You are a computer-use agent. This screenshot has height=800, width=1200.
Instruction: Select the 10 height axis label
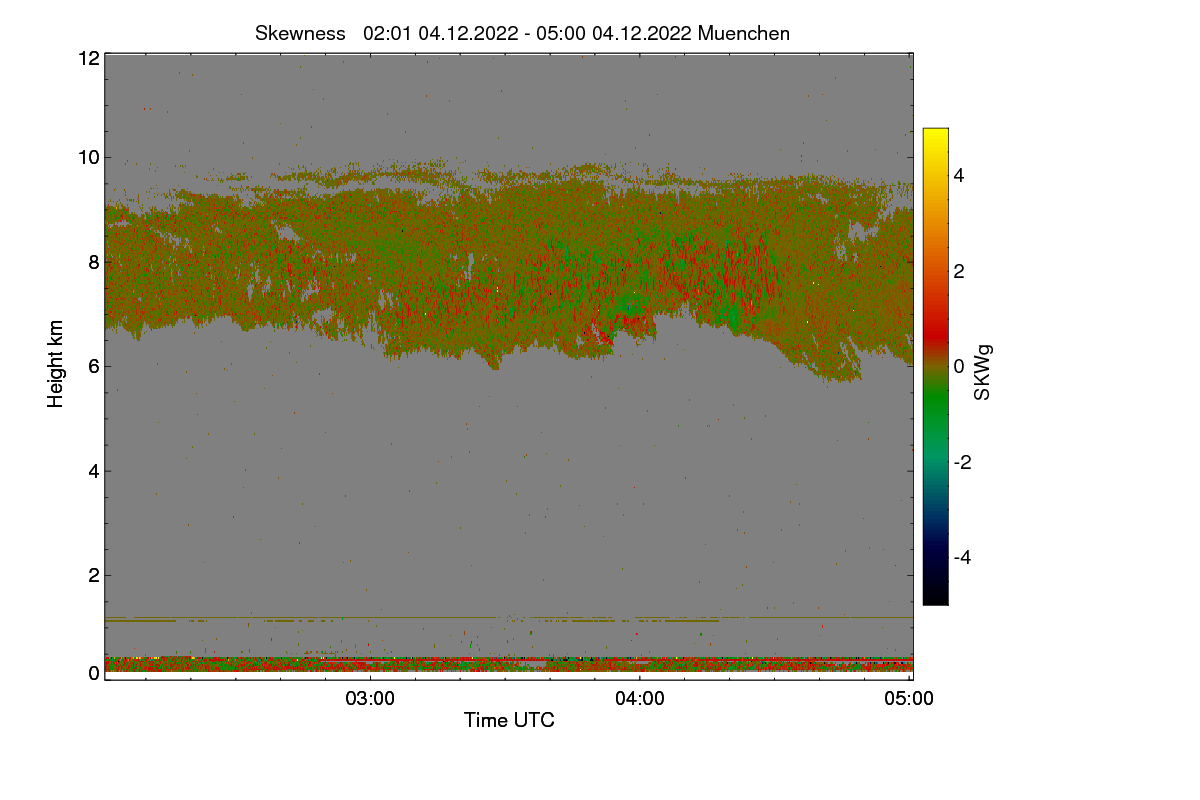click(88, 157)
